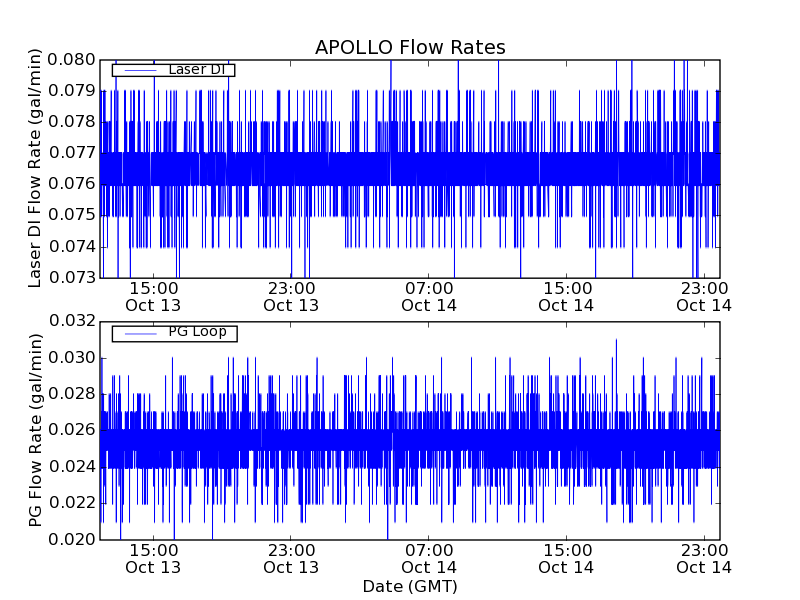The height and width of the screenshot is (600, 800).
Task: Click '15:00 Oct 14' under the Laser DI plot
Action: 566,297
